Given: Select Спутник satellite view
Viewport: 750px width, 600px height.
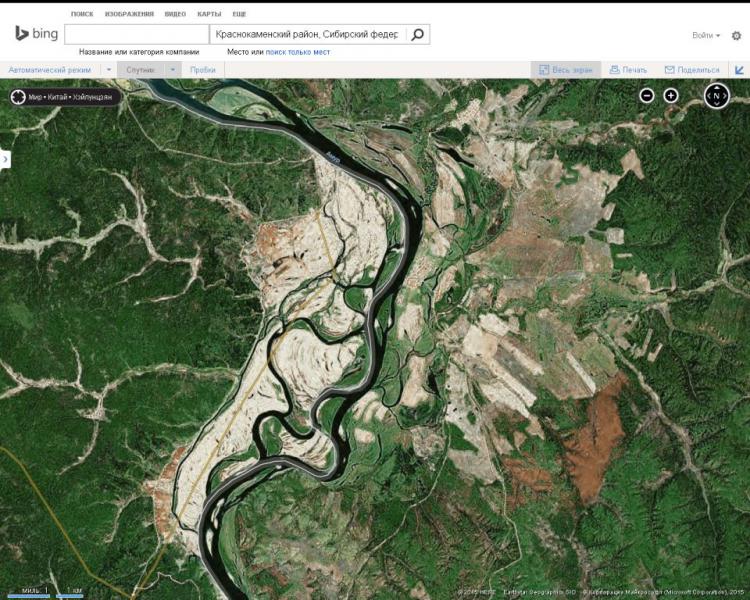Looking at the screenshot, I should tap(141, 70).
